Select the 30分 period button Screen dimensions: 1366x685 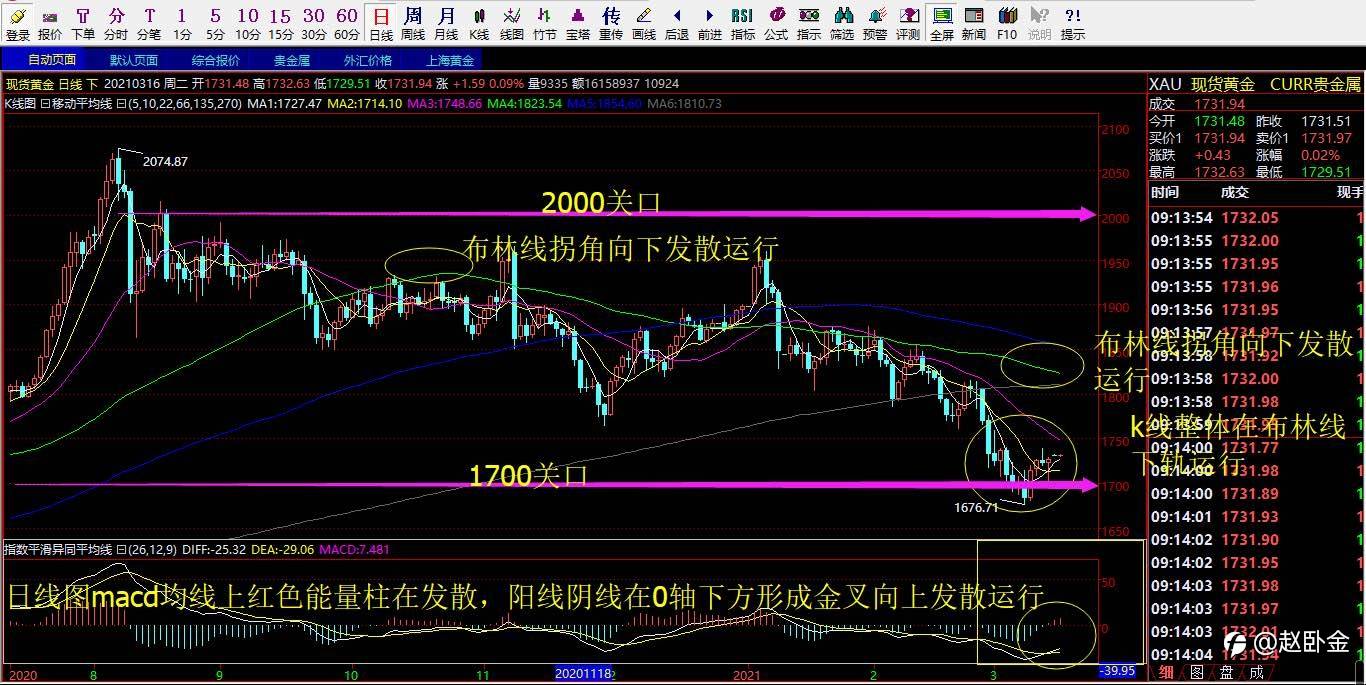point(314,22)
